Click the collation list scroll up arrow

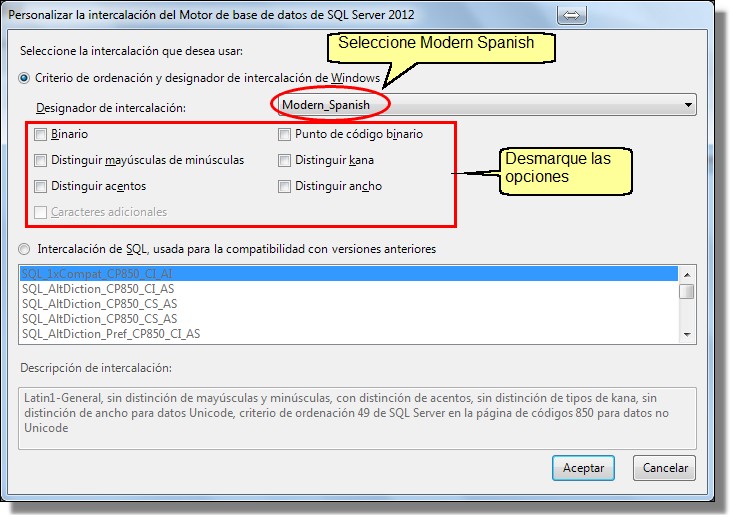pos(687,275)
